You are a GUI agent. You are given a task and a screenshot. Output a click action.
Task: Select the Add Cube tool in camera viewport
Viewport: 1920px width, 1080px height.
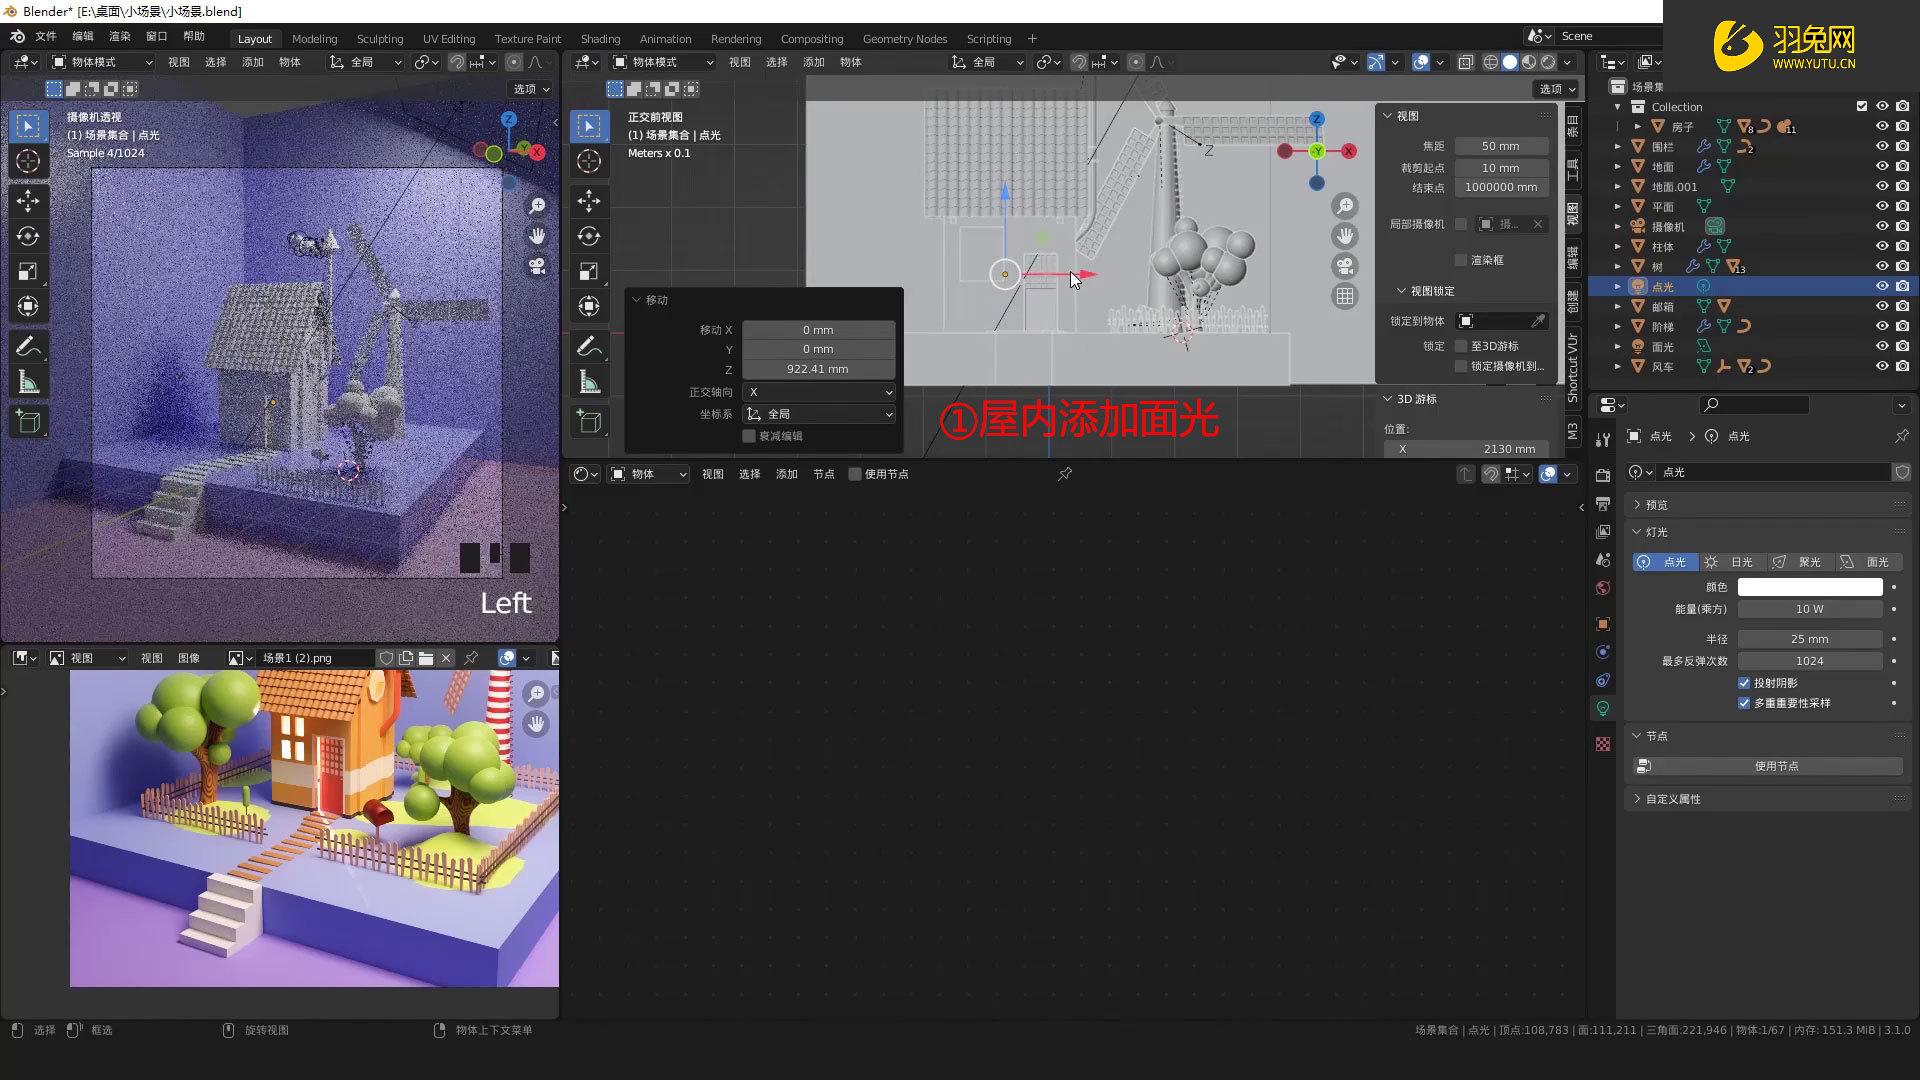[x=28, y=422]
